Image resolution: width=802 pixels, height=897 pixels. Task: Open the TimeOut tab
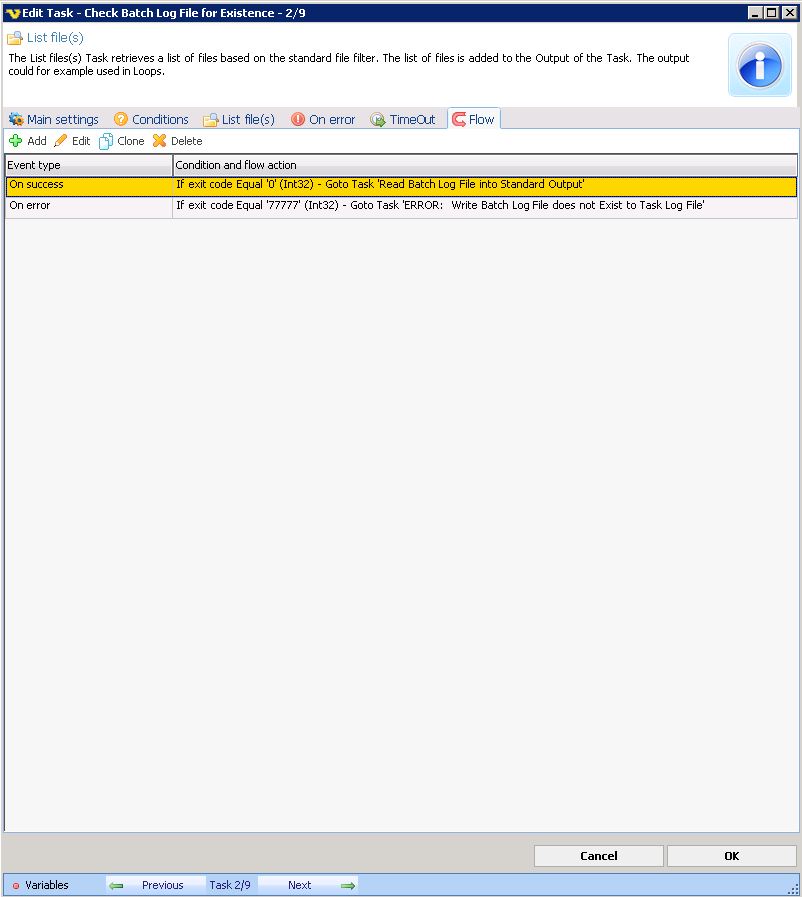(403, 119)
